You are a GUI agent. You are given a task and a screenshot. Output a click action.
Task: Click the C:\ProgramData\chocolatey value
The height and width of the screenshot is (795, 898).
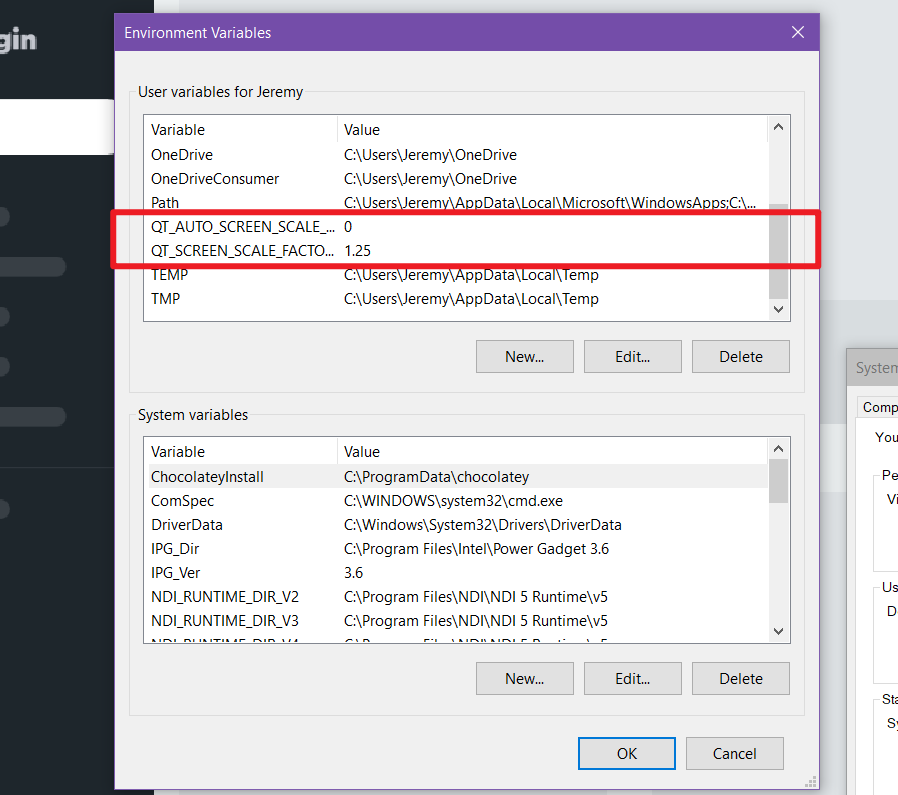click(436, 477)
